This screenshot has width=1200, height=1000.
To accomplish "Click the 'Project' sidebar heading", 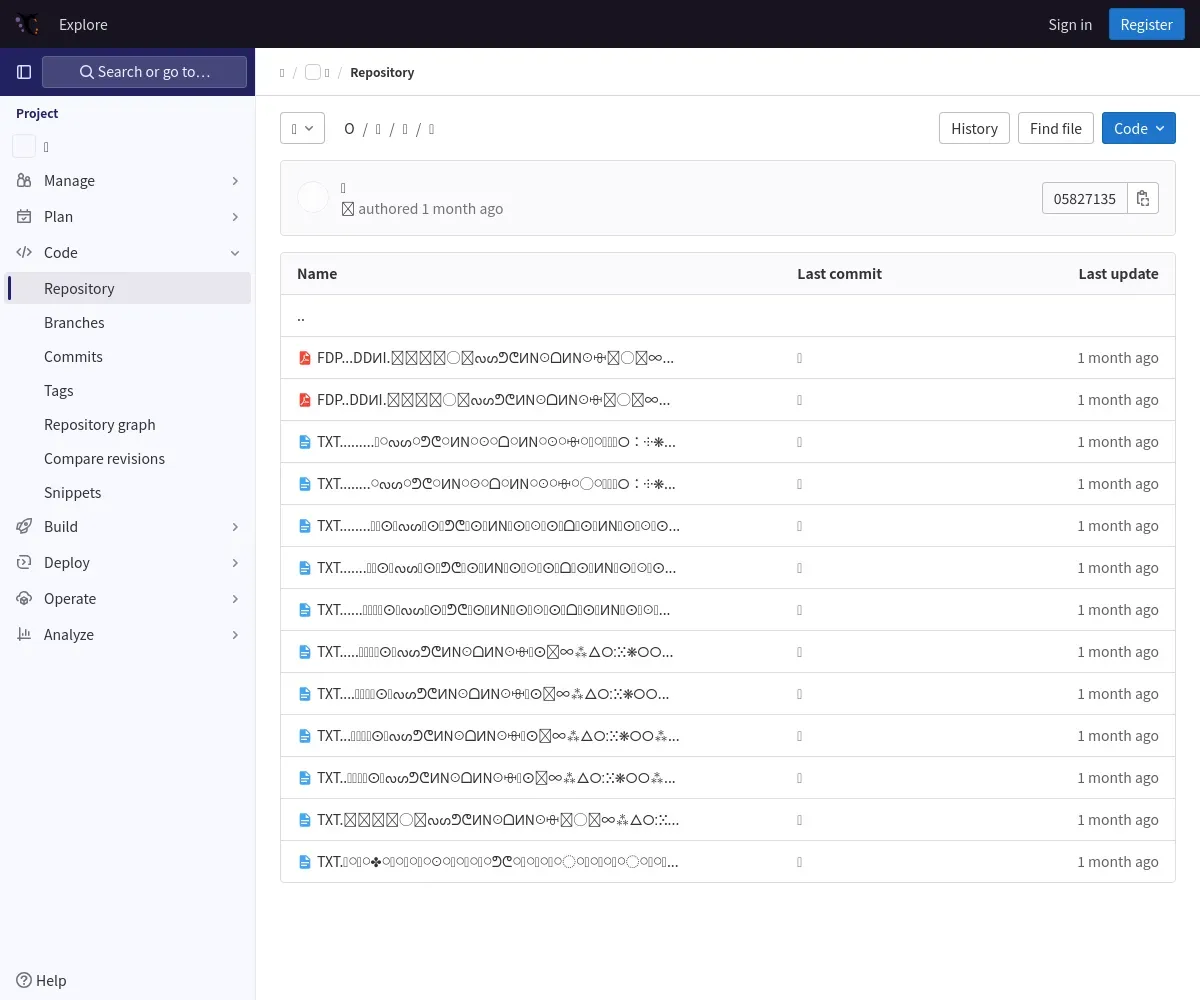I will click(37, 113).
